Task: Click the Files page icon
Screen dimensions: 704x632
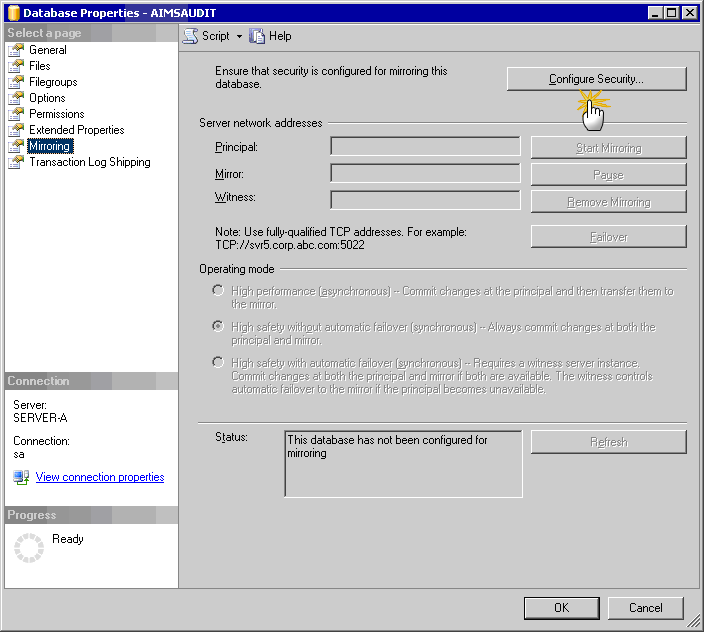Action: pyautogui.click(x=16, y=66)
